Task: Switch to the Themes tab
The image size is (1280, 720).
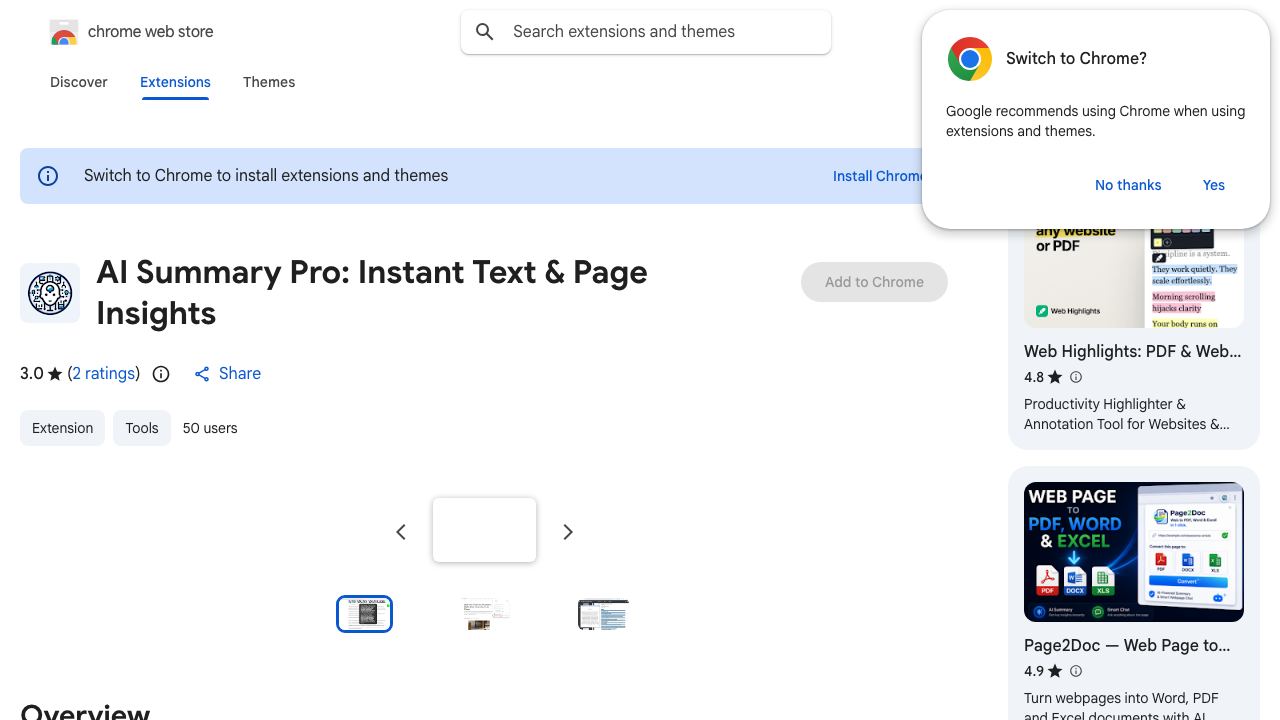Action: [269, 82]
